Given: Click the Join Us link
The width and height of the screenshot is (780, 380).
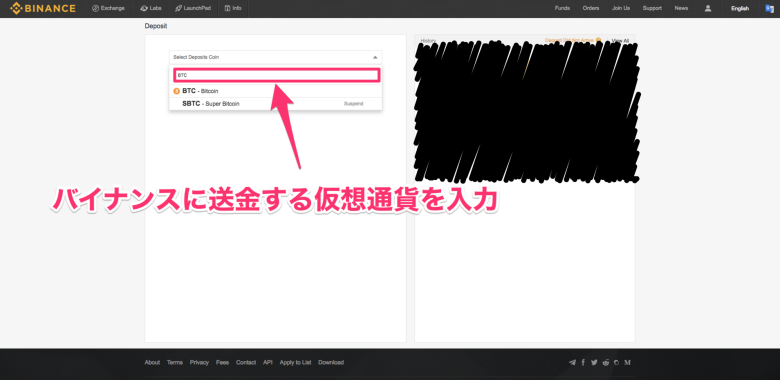Looking at the screenshot, I should click(621, 8).
